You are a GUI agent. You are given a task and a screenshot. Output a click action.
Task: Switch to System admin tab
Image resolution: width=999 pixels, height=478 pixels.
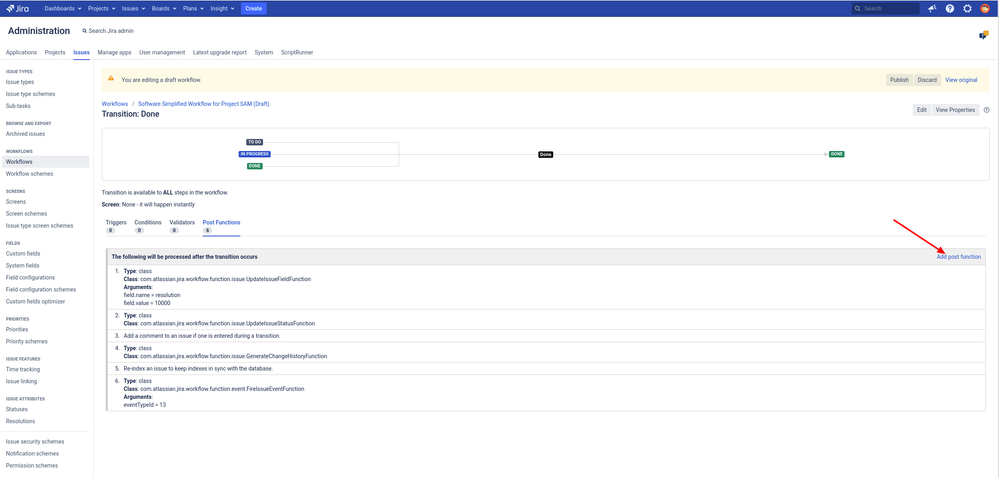[264, 52]
